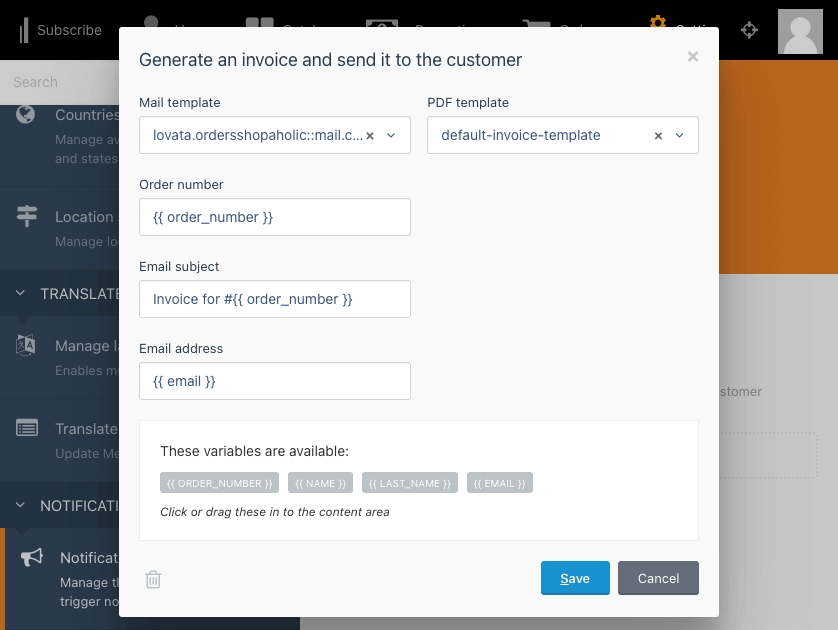Click the Notifications megaphone icon
The height and width of the screenshot is (630, 838).
pyautogui.click(x=32, y=557)
